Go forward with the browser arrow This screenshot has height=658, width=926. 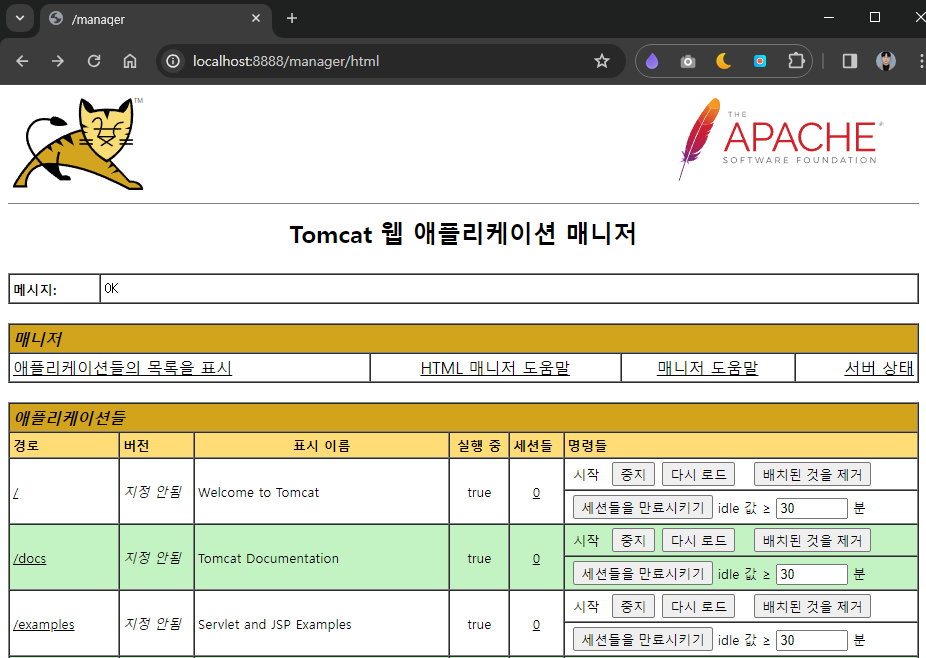point(58,61)
